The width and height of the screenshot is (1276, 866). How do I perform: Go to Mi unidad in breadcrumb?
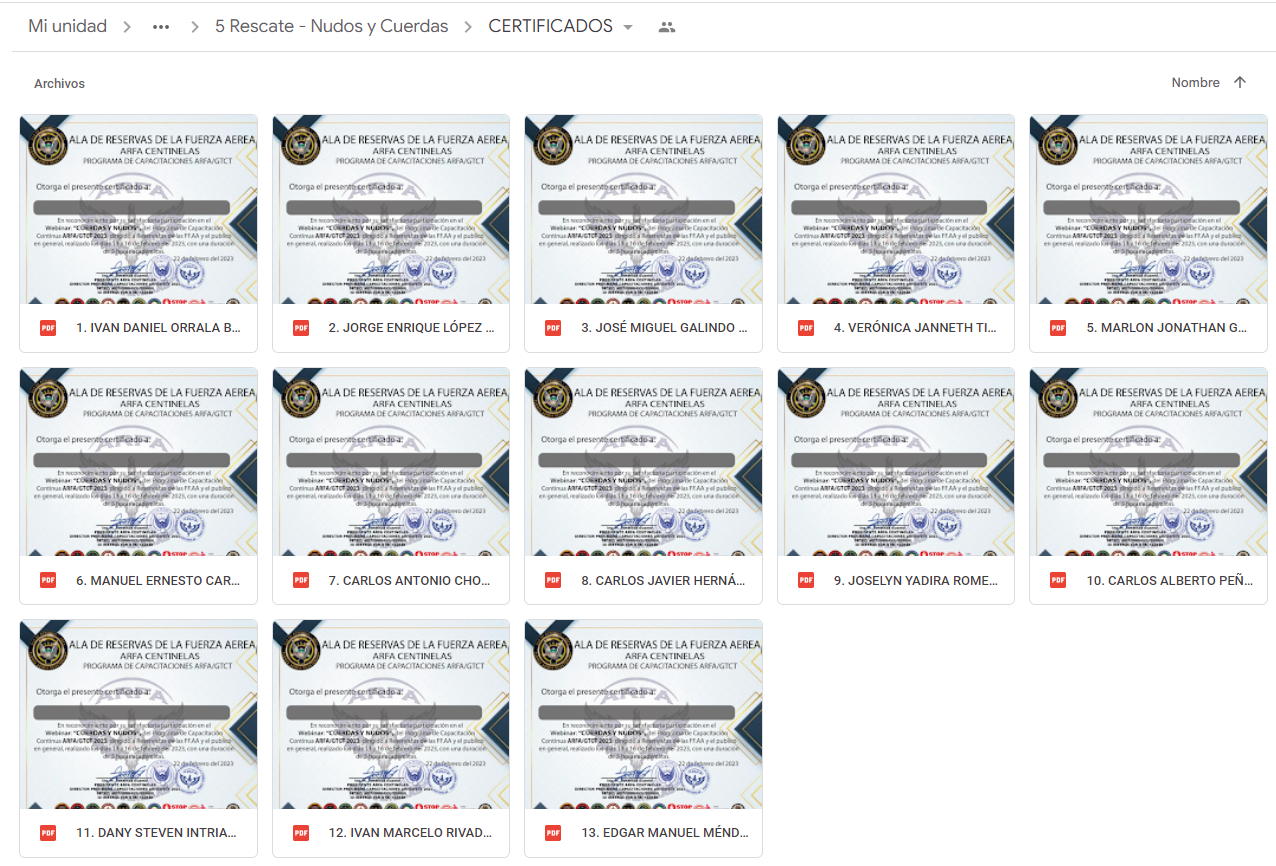[x=67, y=27]
